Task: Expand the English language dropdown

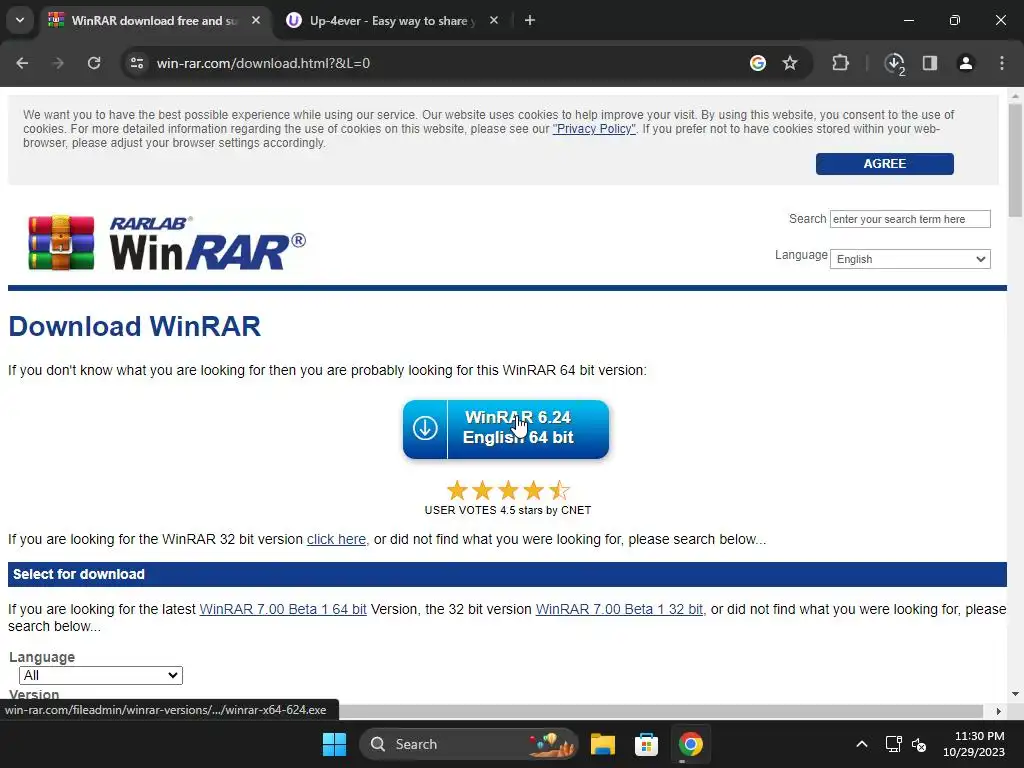Action: (910, 259)
